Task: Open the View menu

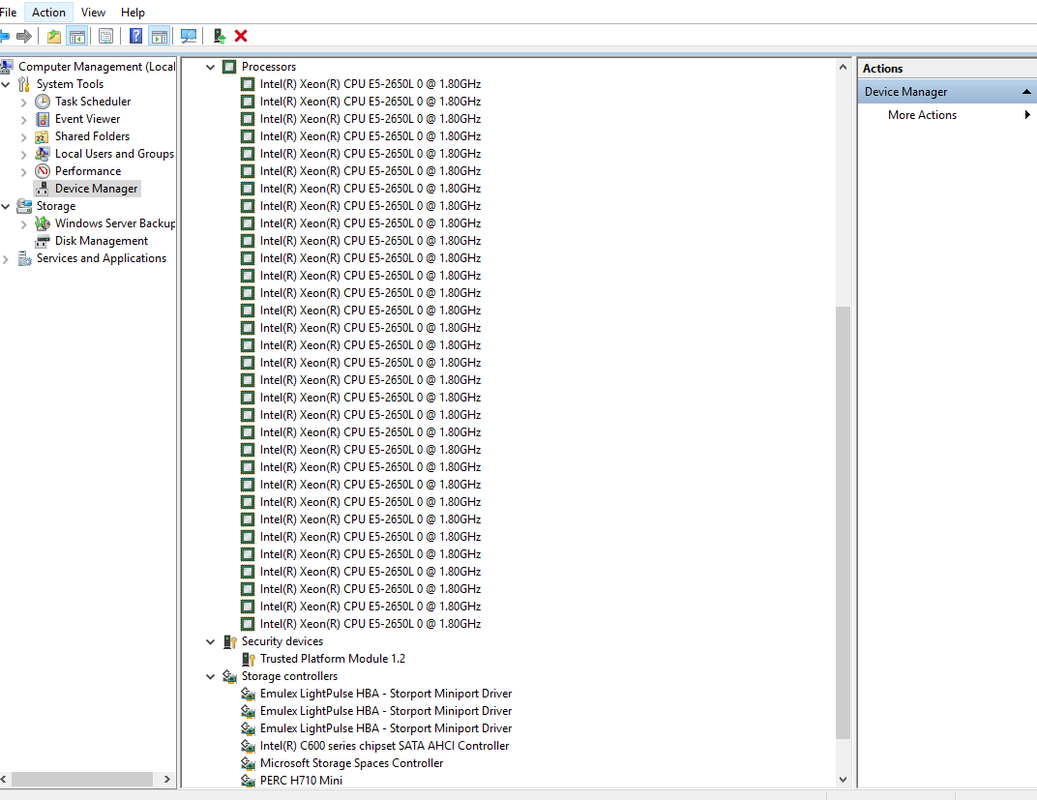Action: [93, 13]
